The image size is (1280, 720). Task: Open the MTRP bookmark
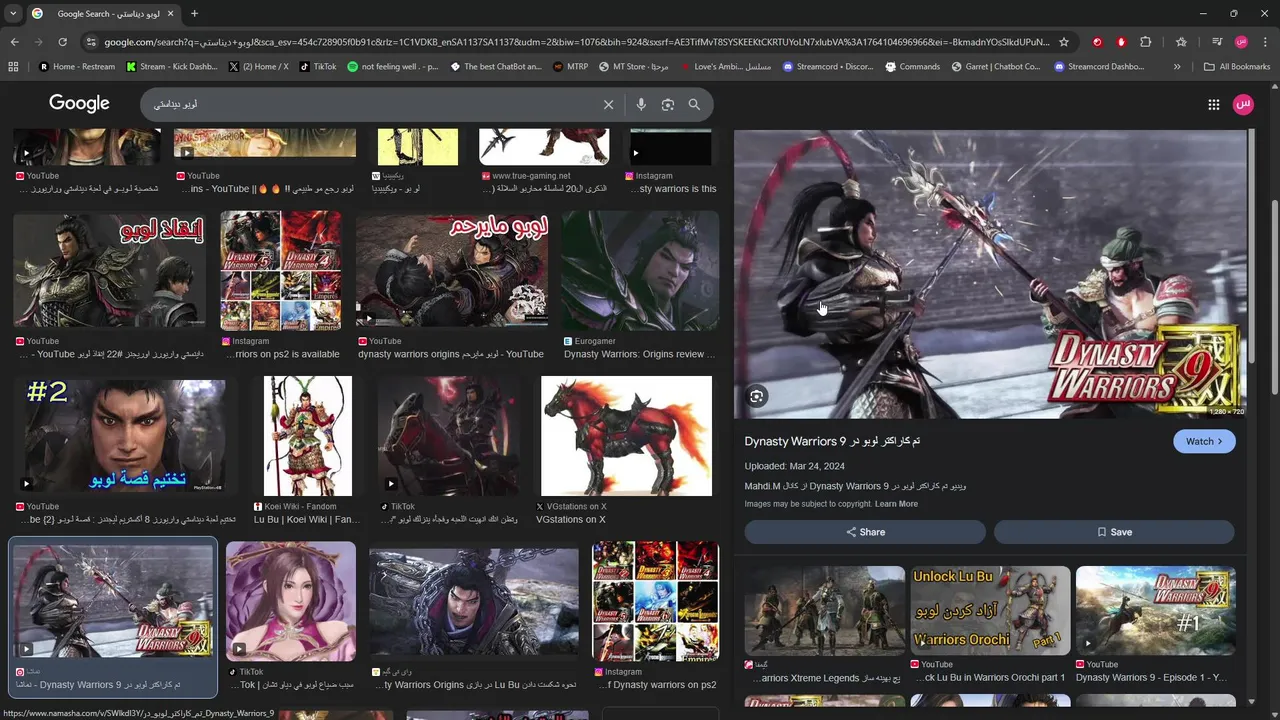570,67
